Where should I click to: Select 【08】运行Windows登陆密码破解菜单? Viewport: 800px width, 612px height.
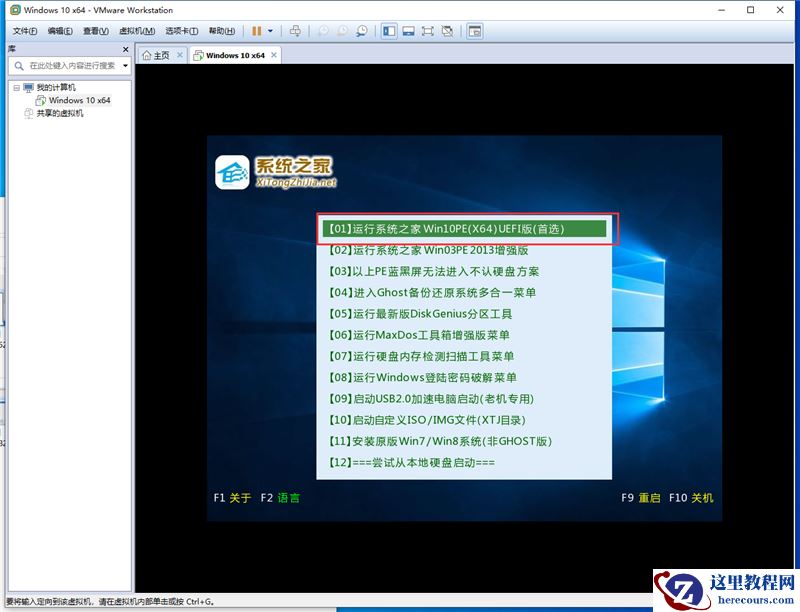pyautogui.click(x=422, y=377)
